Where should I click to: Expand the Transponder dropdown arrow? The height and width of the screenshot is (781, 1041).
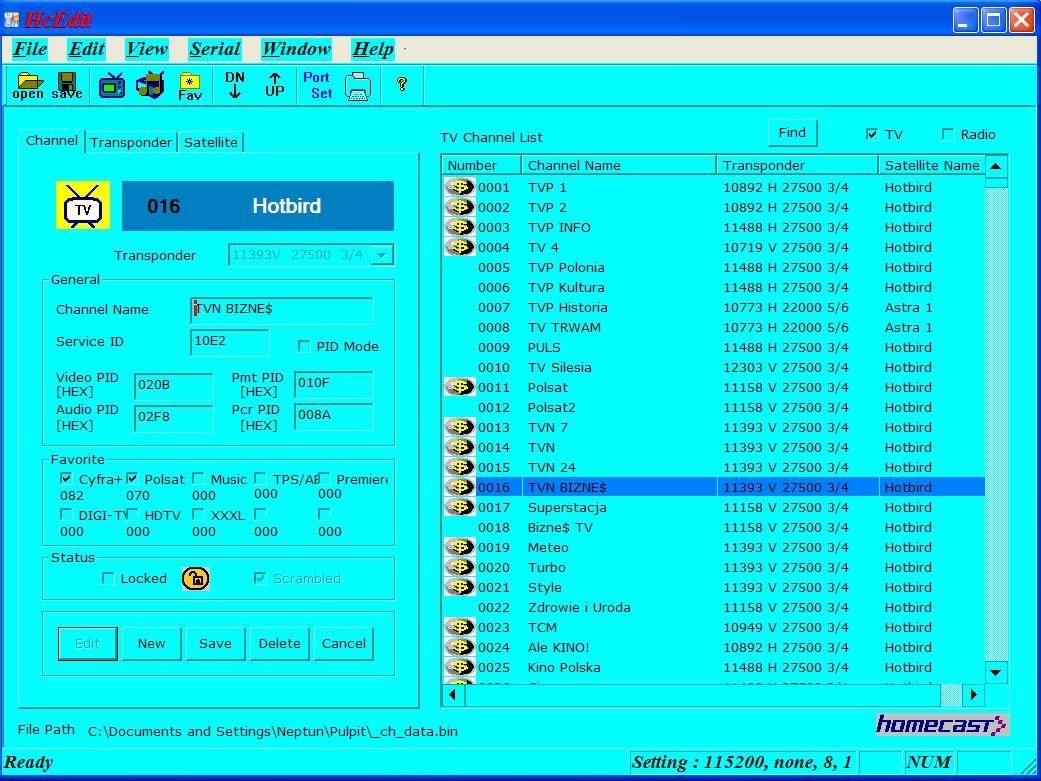pyautogui.click(x=382, y=255)
